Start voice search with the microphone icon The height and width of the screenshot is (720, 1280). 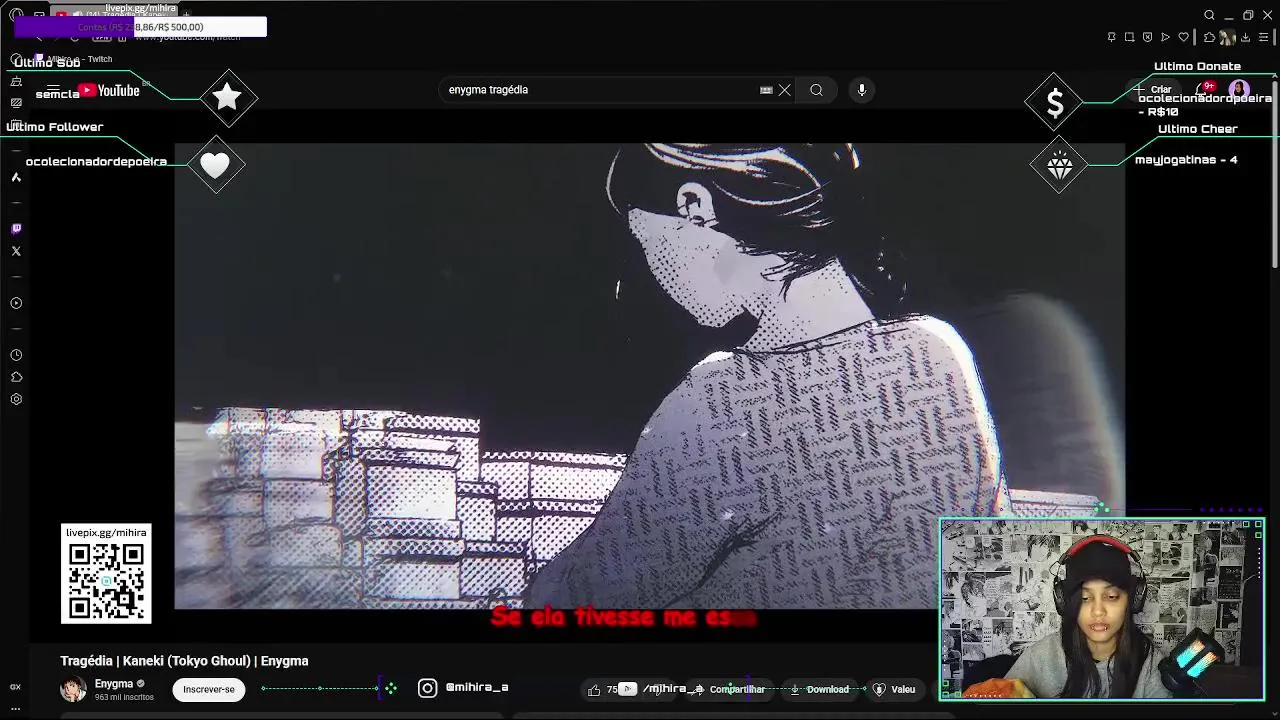(862, 90)
